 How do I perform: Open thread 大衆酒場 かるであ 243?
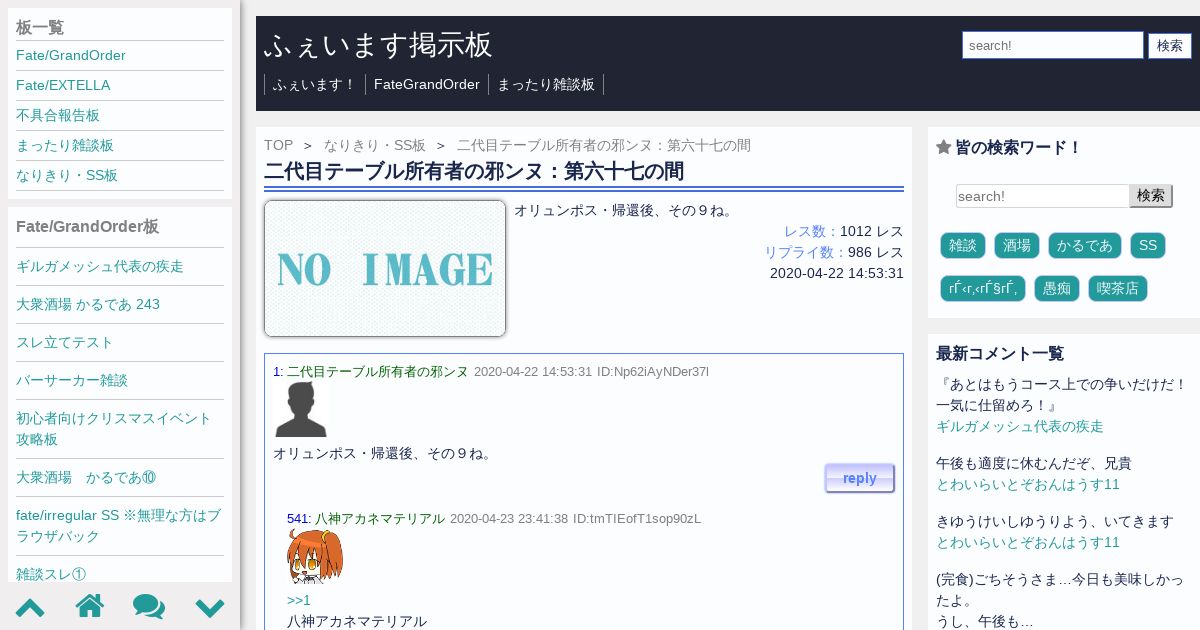(x=88, y=304)
